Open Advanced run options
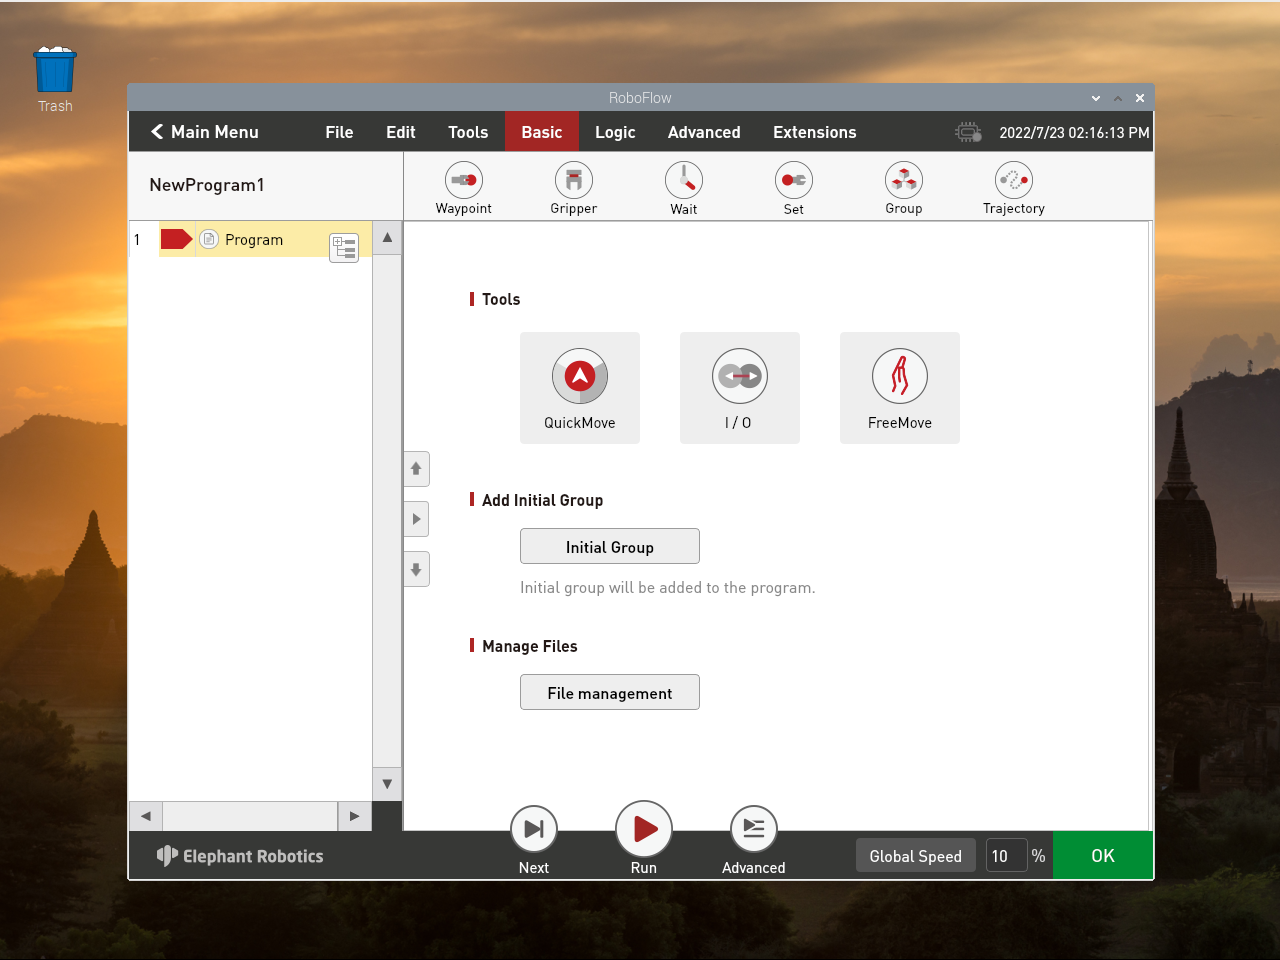Image resolution: width=1280 pixels, height=960 pixels. click(753, 829)
